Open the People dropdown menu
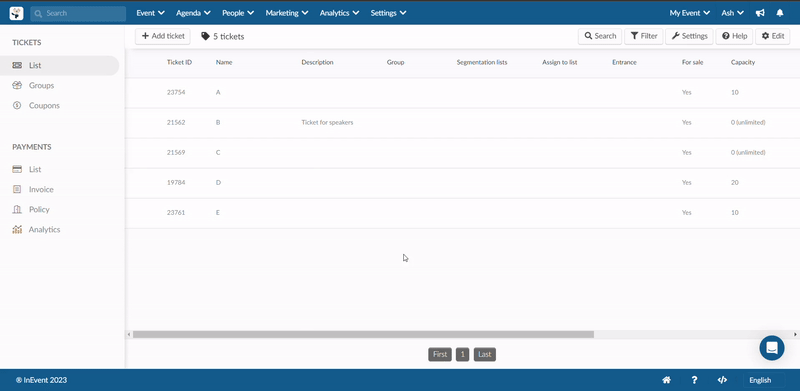The image size is (800, 391). tap(238, 13)
